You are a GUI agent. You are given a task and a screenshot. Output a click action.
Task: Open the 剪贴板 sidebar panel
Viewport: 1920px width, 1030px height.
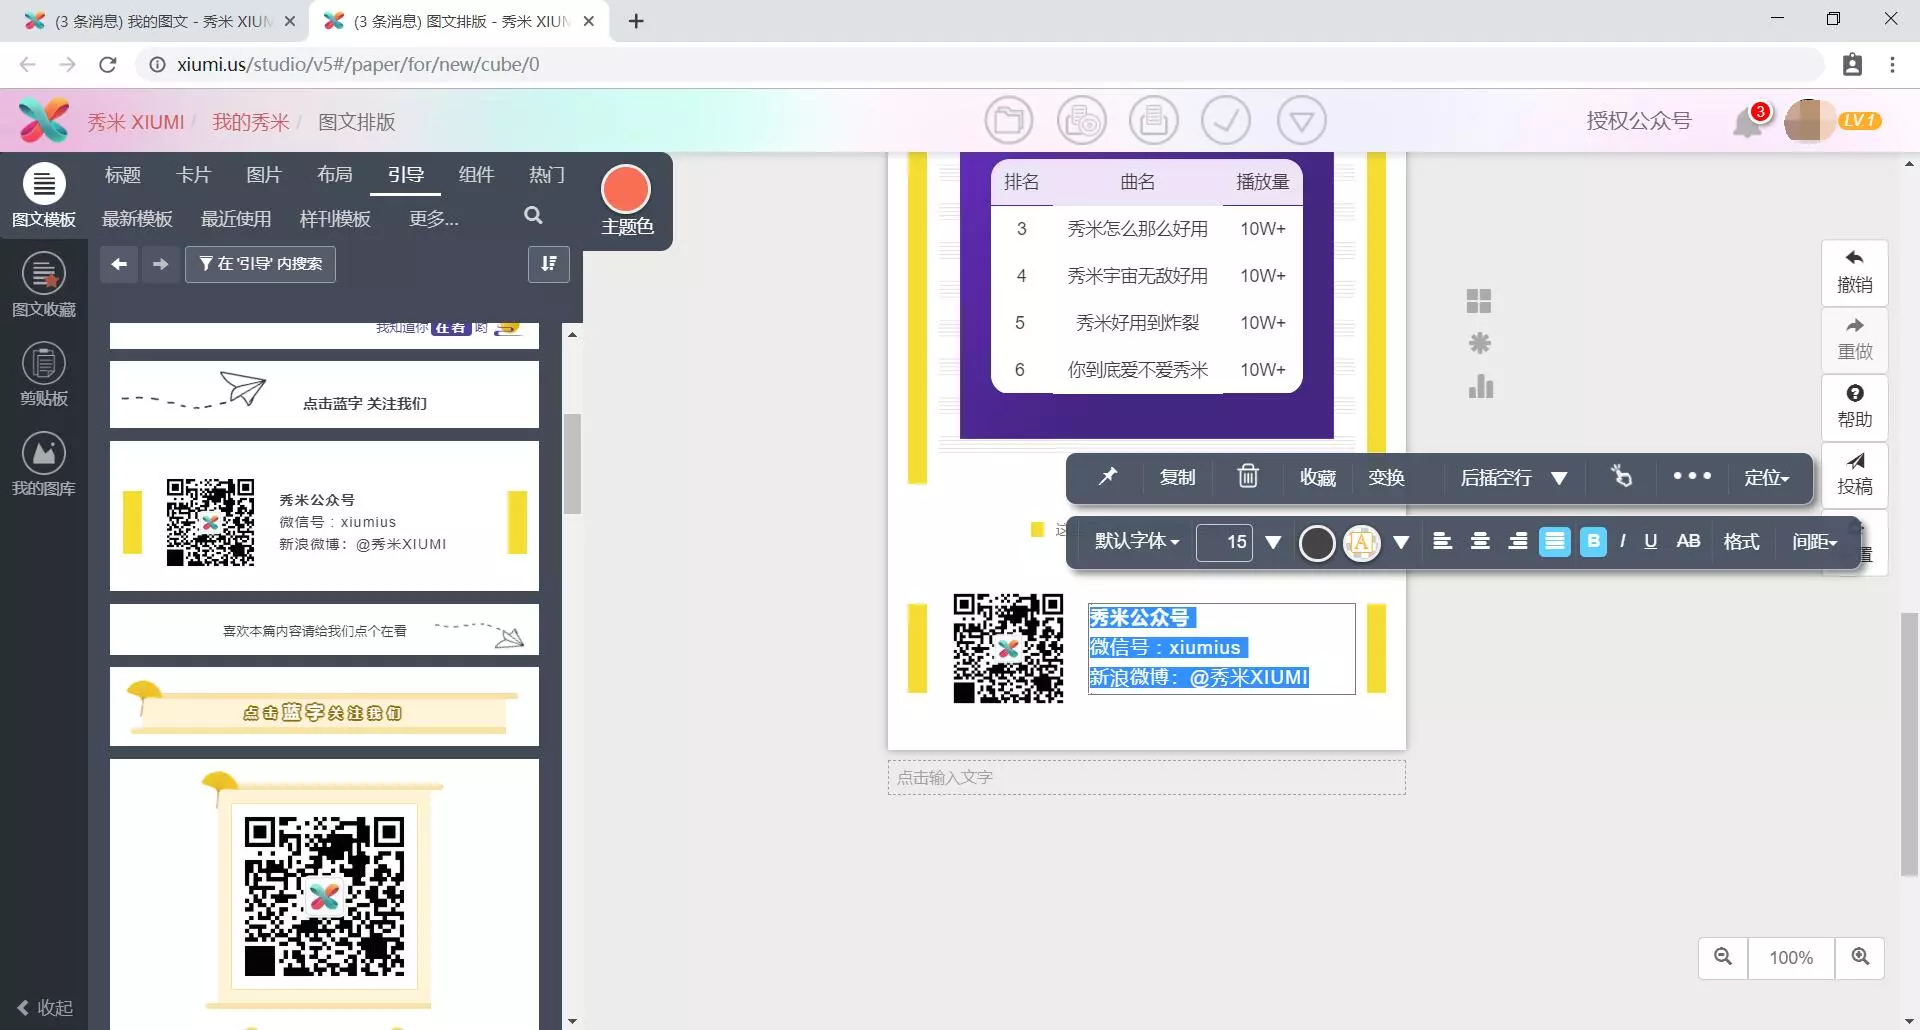tap(43, 375)
